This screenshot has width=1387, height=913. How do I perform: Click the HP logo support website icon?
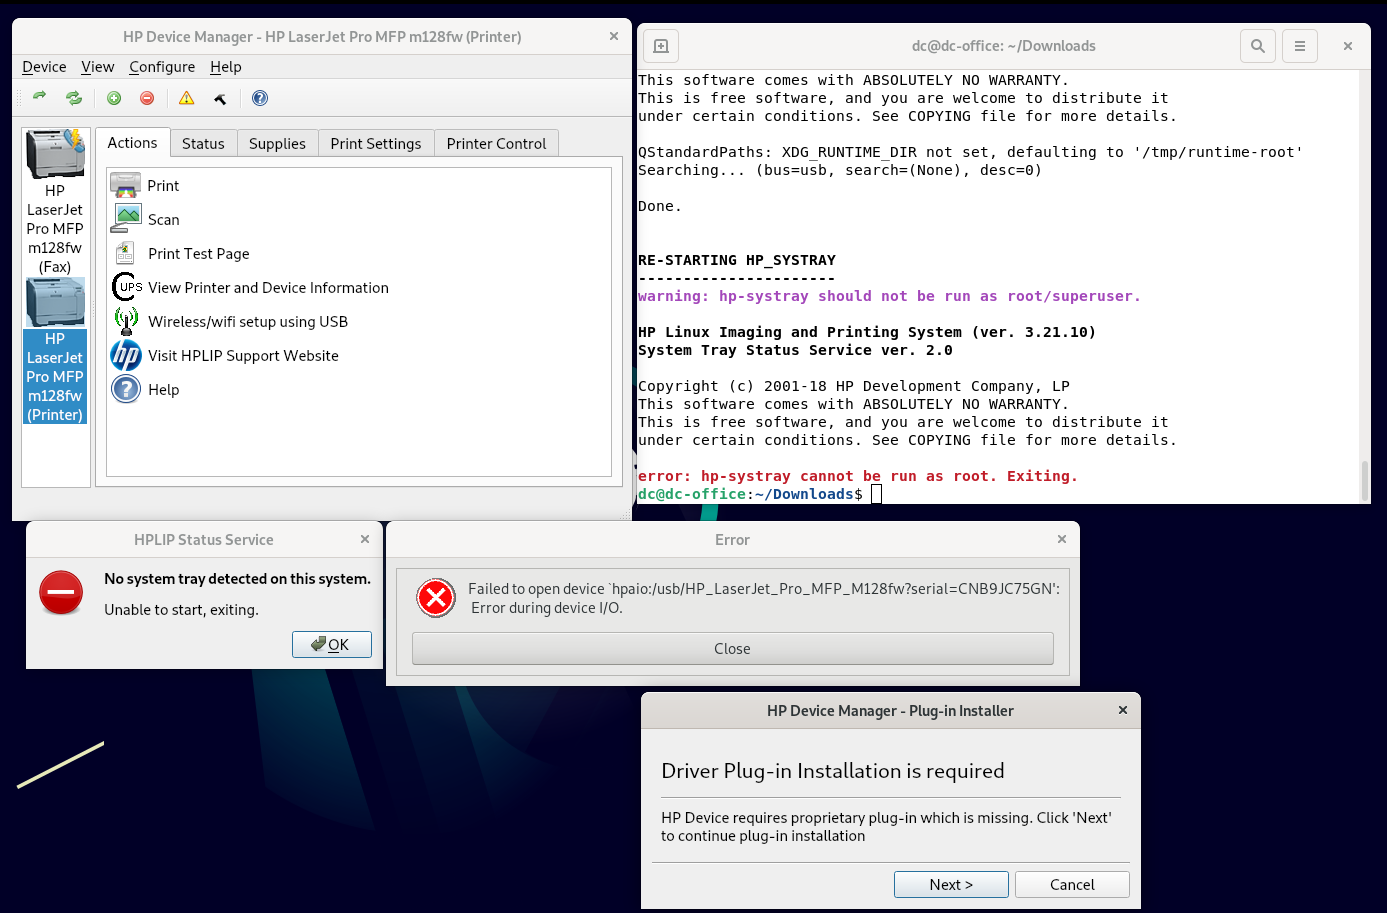(126, 355)
